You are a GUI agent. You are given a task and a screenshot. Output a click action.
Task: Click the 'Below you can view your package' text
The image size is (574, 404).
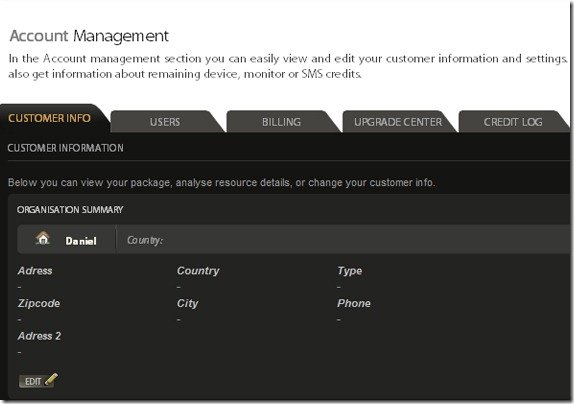coord(221,182)
